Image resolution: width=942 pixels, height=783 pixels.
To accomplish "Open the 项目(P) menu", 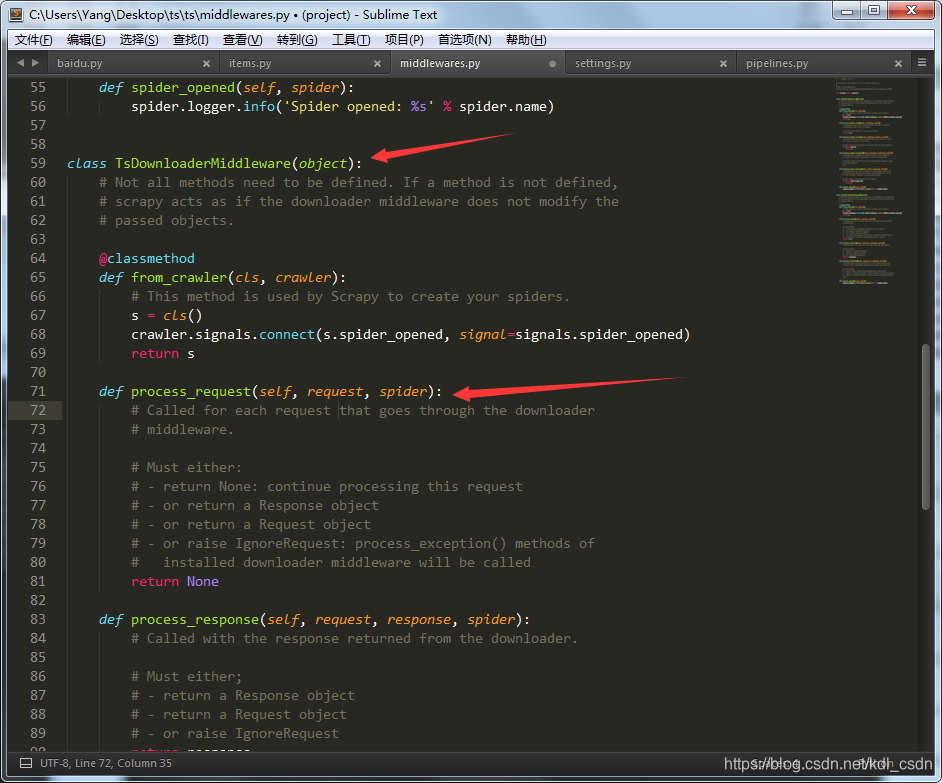I will 404,40.
